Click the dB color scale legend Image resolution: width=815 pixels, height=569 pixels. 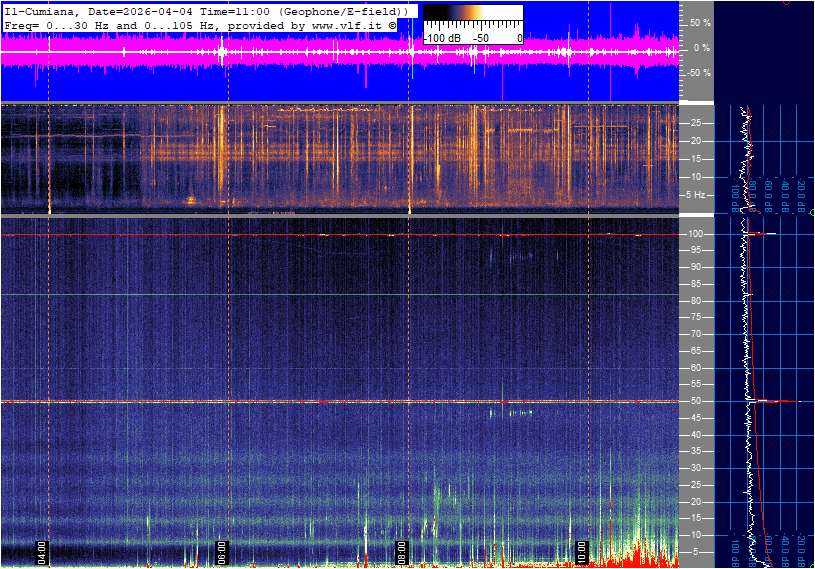[x=472, y=24]
